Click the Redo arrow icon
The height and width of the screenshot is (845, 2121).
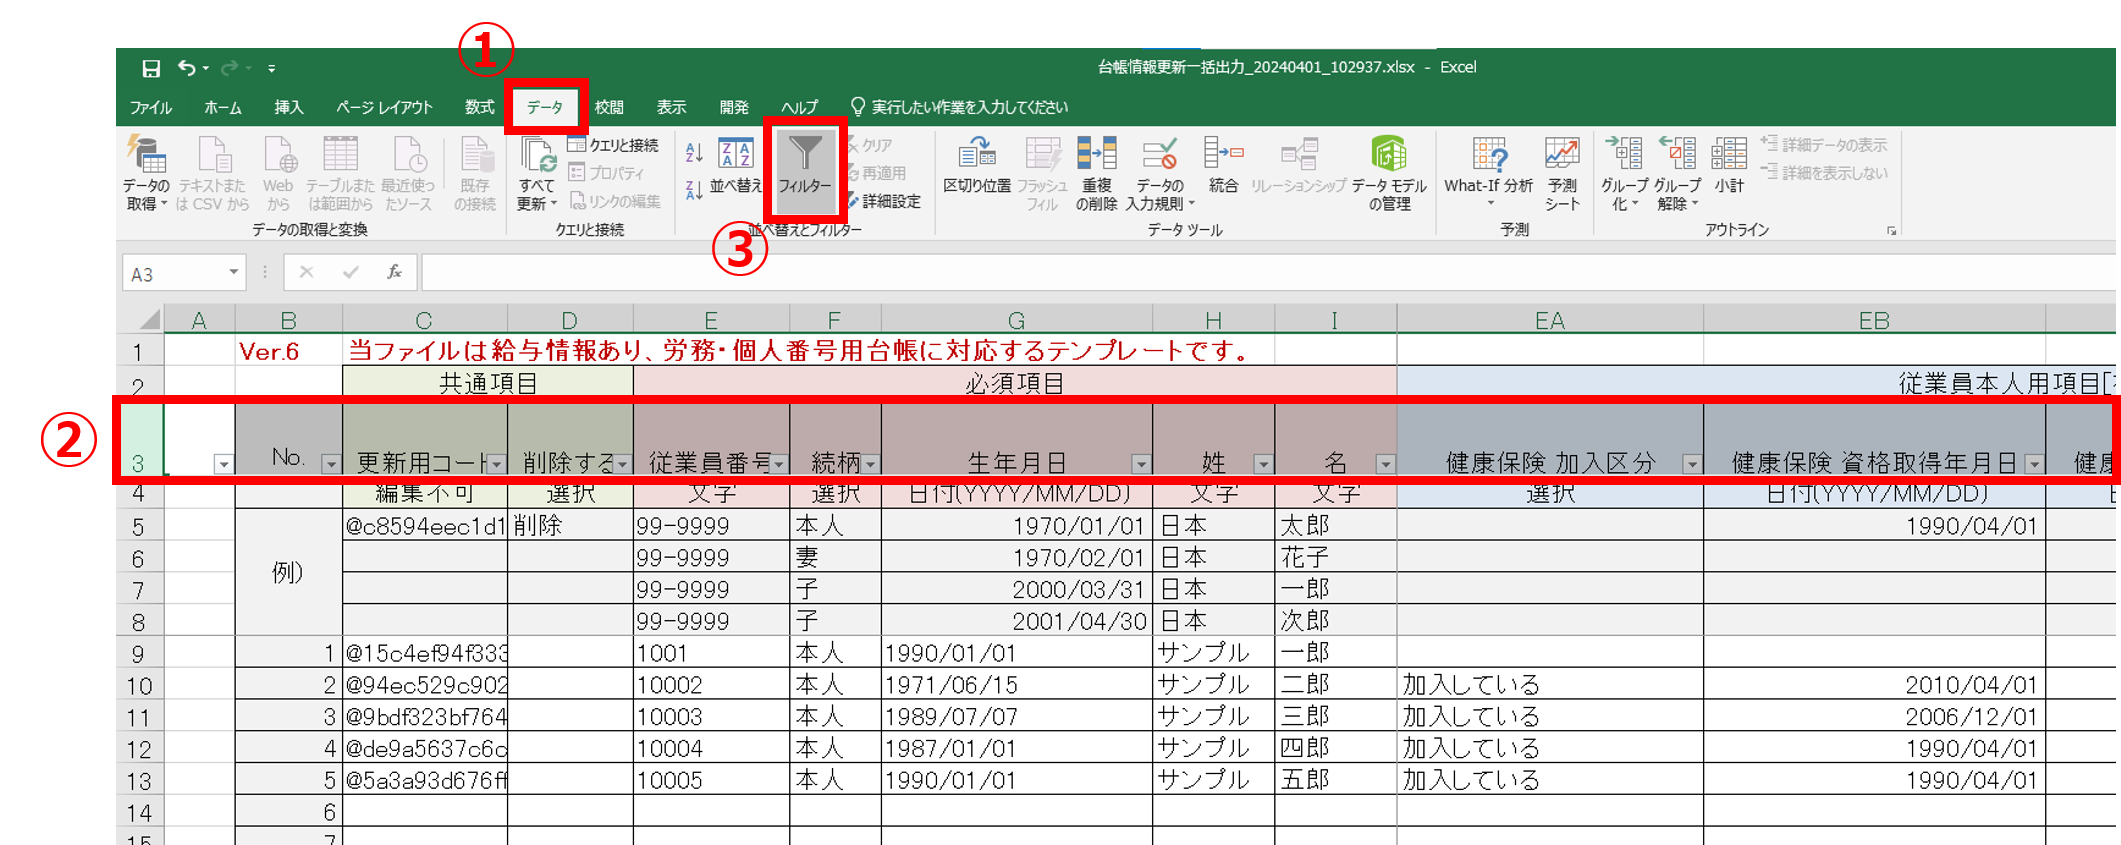(230, 67)
